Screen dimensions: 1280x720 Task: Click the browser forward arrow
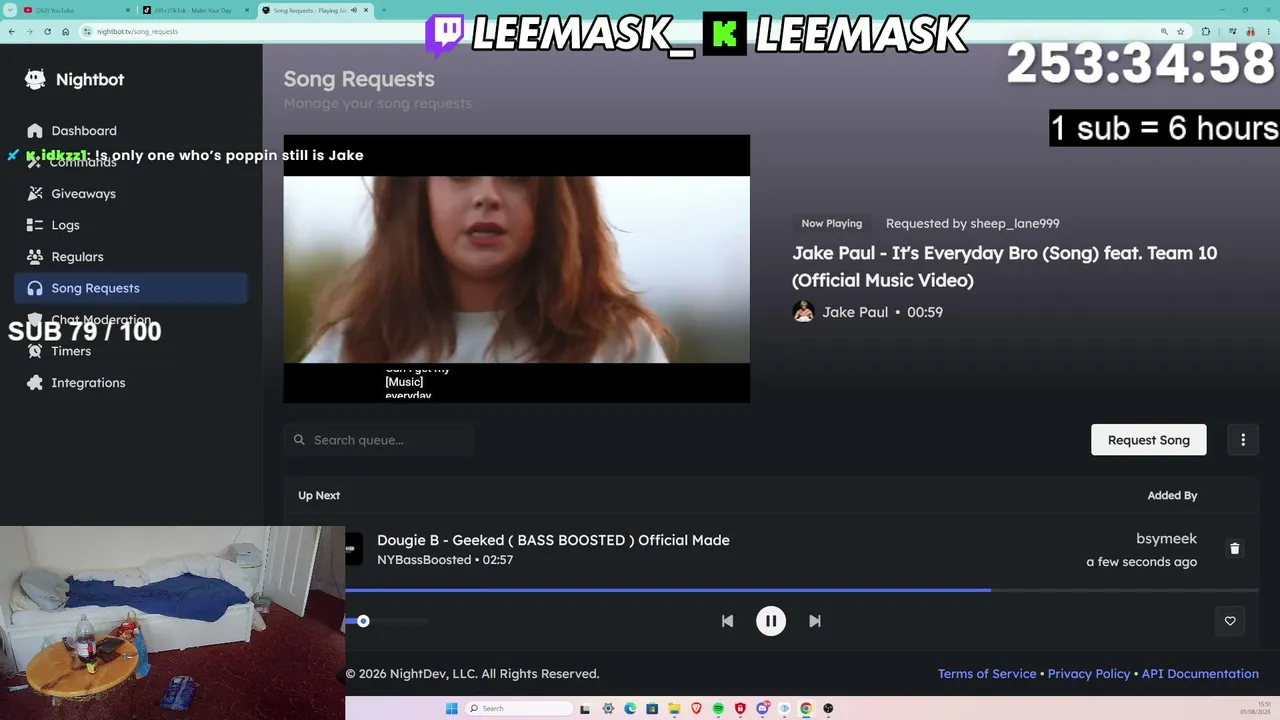(29, 32)
